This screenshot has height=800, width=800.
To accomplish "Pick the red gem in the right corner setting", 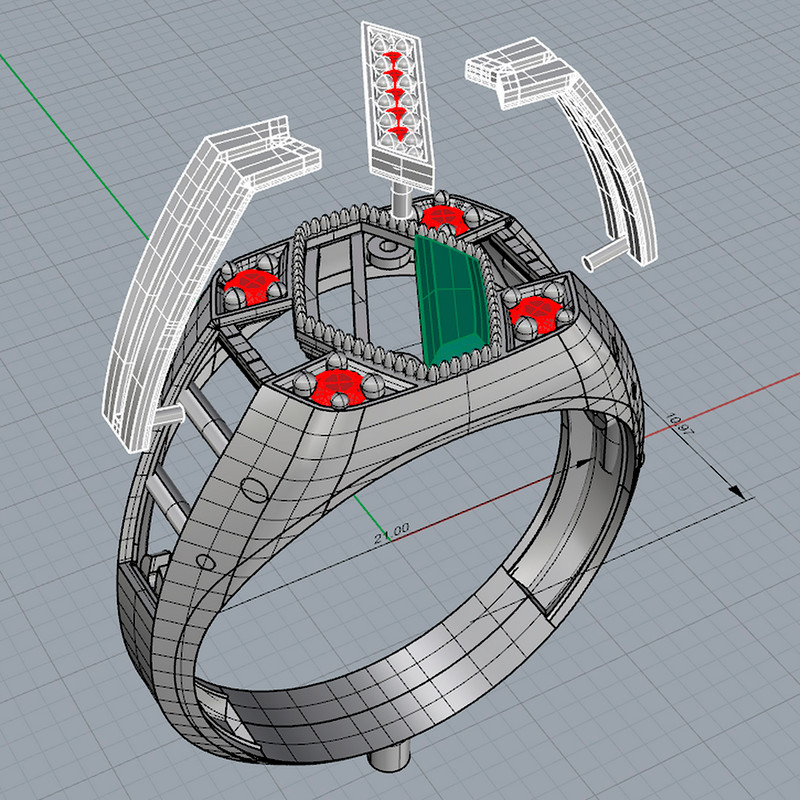I will (x=535, y=311).
